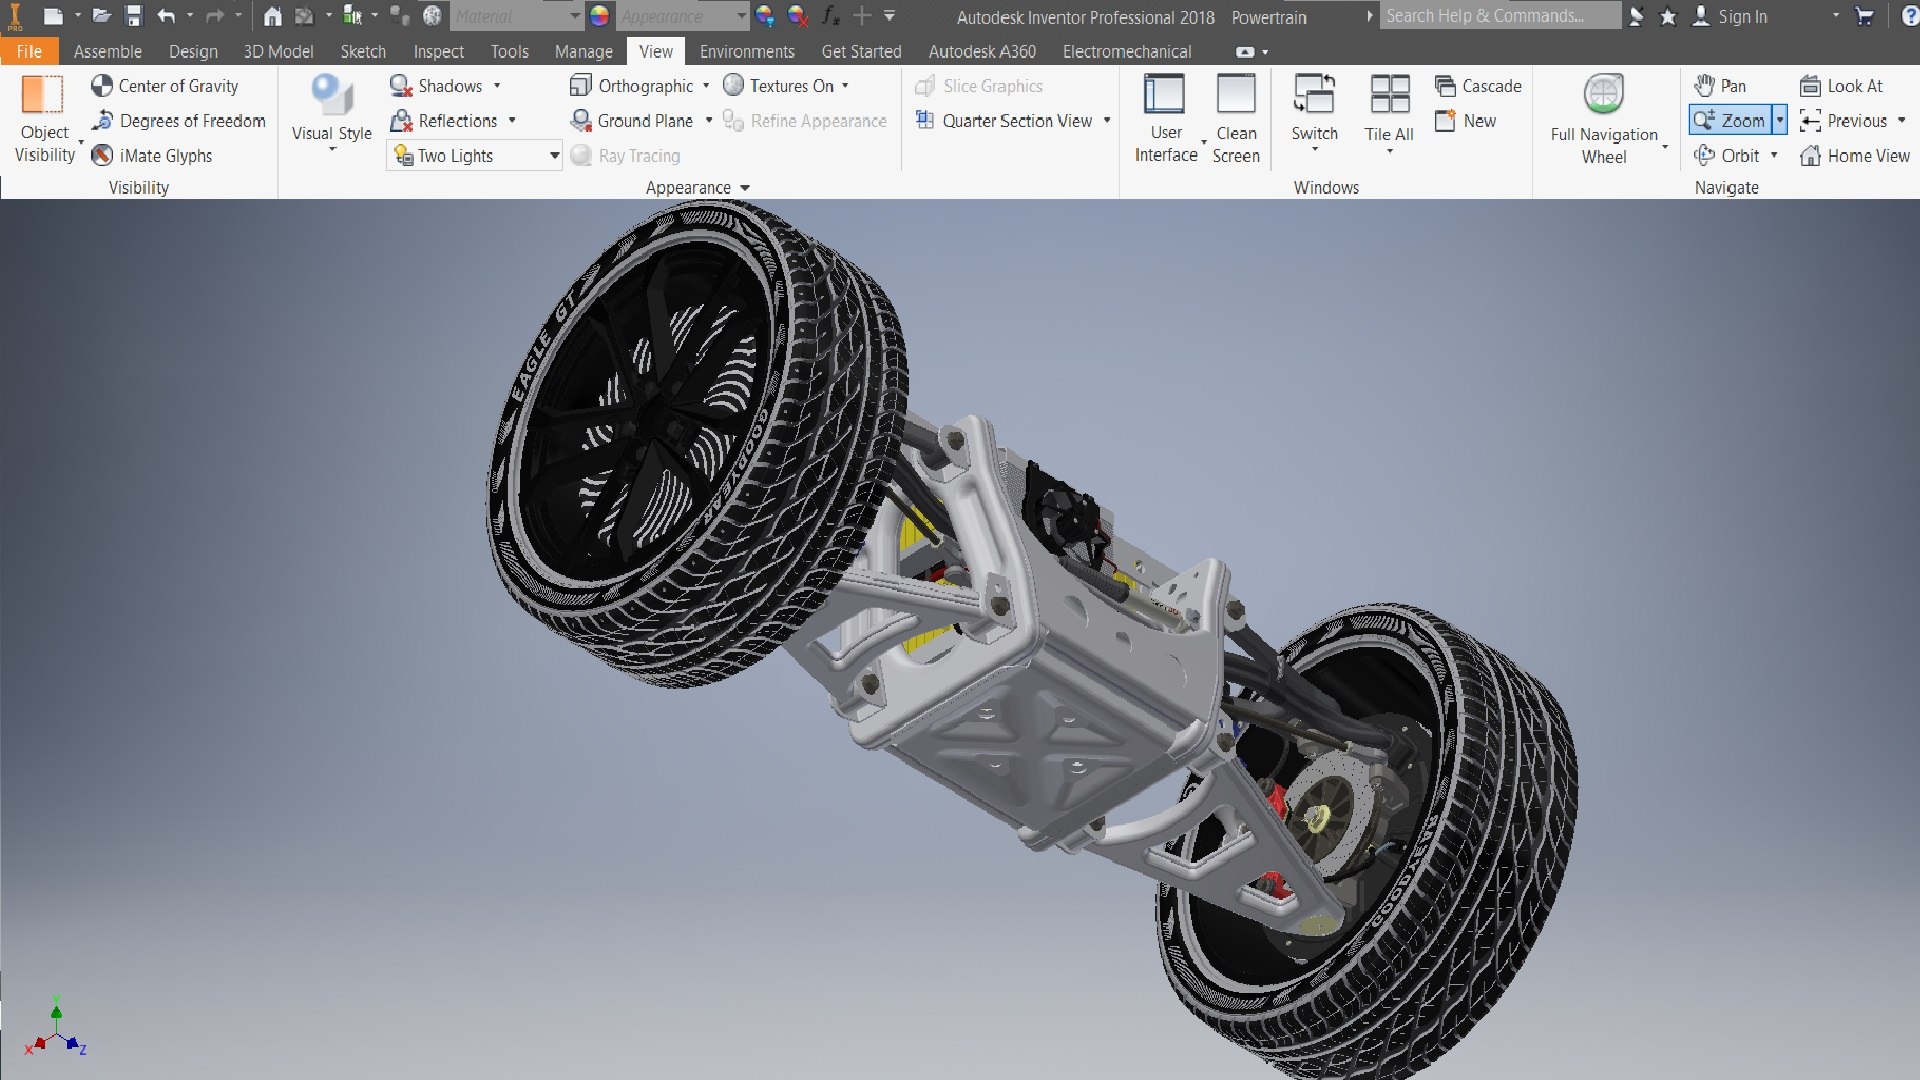This screenshot has width=1920, height=1080.
Task: Cascade the open windows
Action: click(x=1478, y=86)
